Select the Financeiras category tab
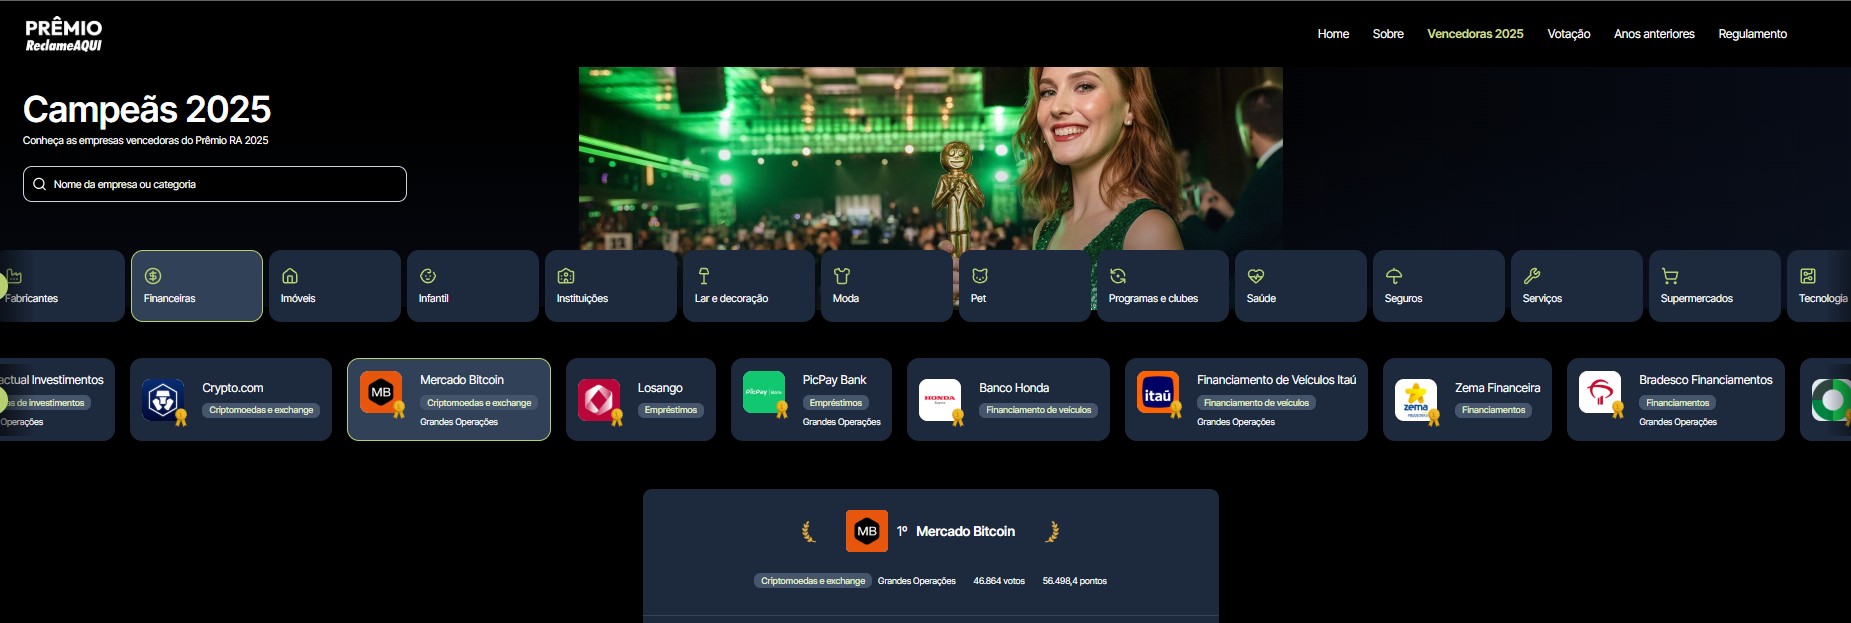Viewport: 1851px width, 623px height. (x=197, y=286)
